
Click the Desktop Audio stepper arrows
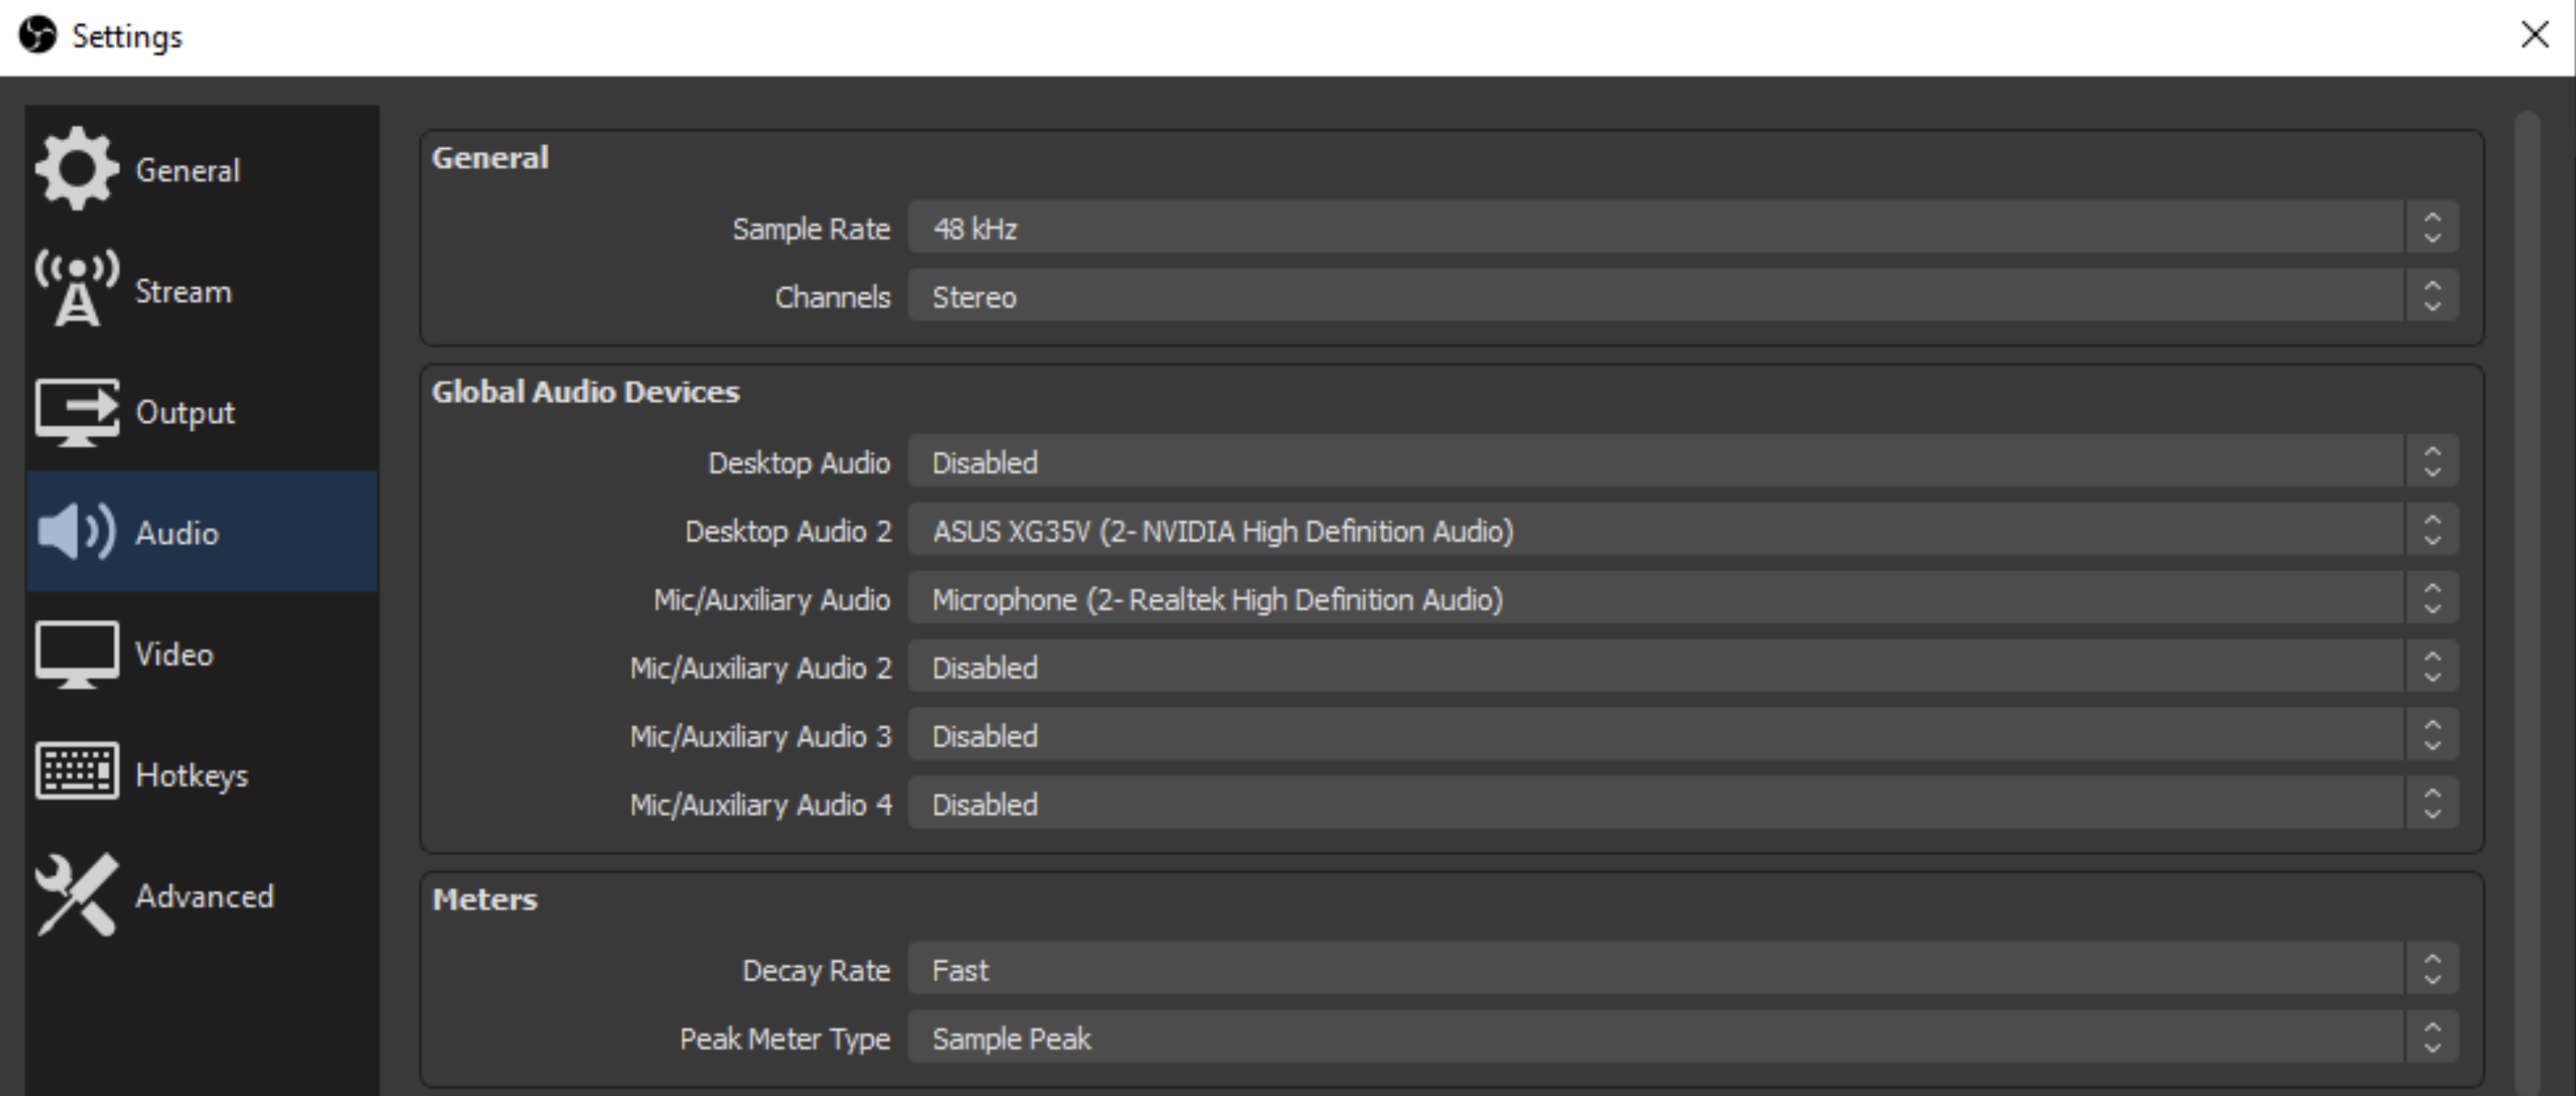pyautogui.click(x=2434, y=462)
